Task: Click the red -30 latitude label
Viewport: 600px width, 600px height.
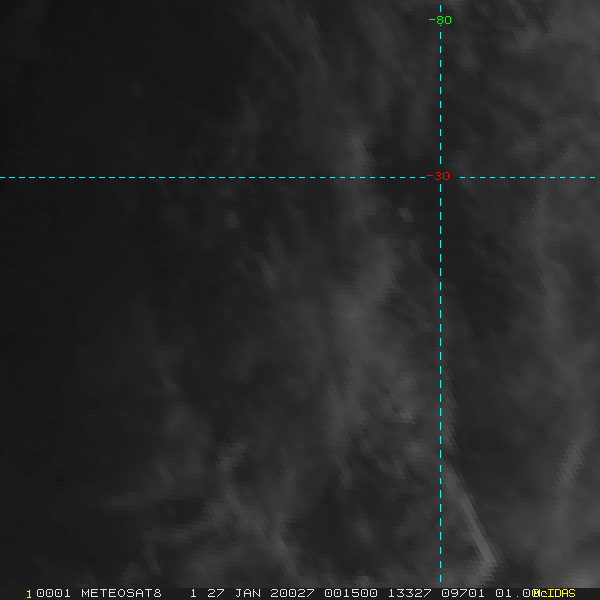Action: tap(438, 176)
